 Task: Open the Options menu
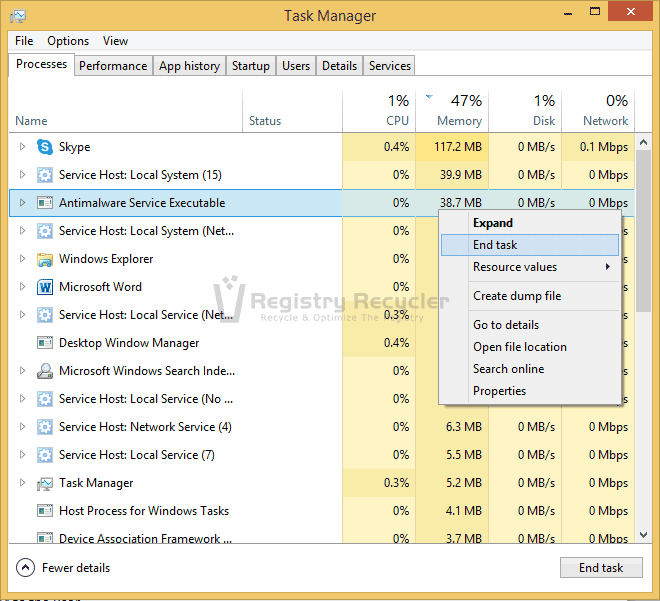click(68, 41)
